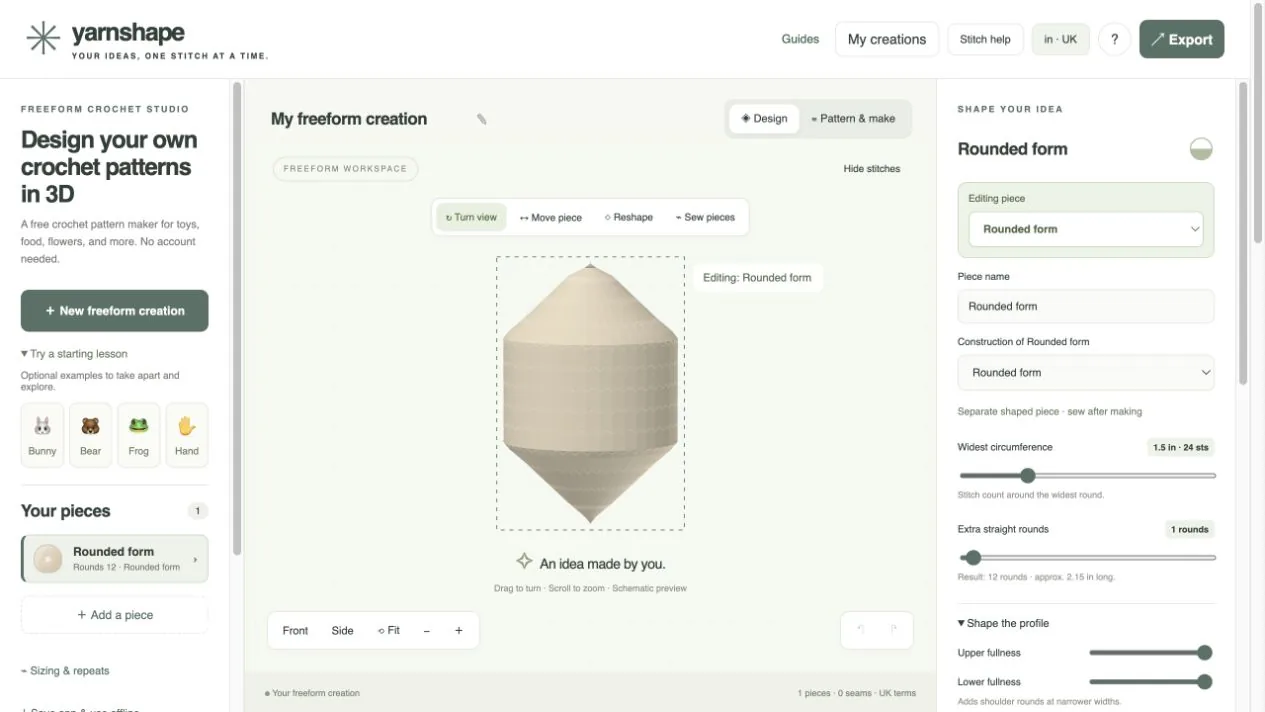Zoom out with the minus button
The width and height of the screenshot is (1265, 712).
click(427, 631)
